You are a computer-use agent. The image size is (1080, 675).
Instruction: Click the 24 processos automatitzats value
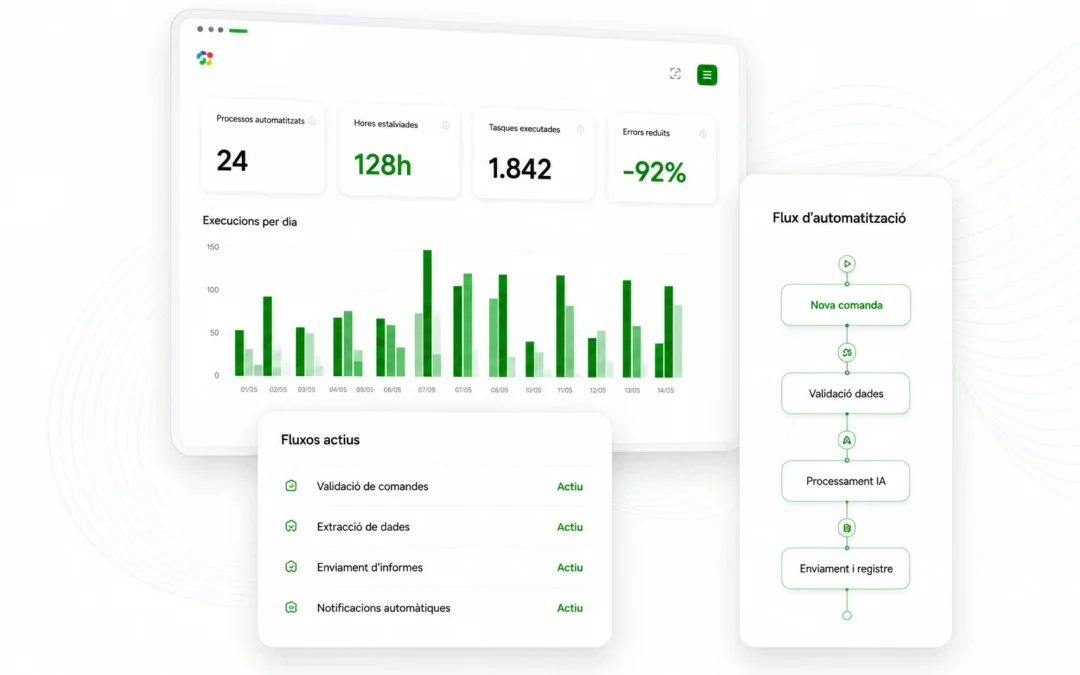[232, 160]
